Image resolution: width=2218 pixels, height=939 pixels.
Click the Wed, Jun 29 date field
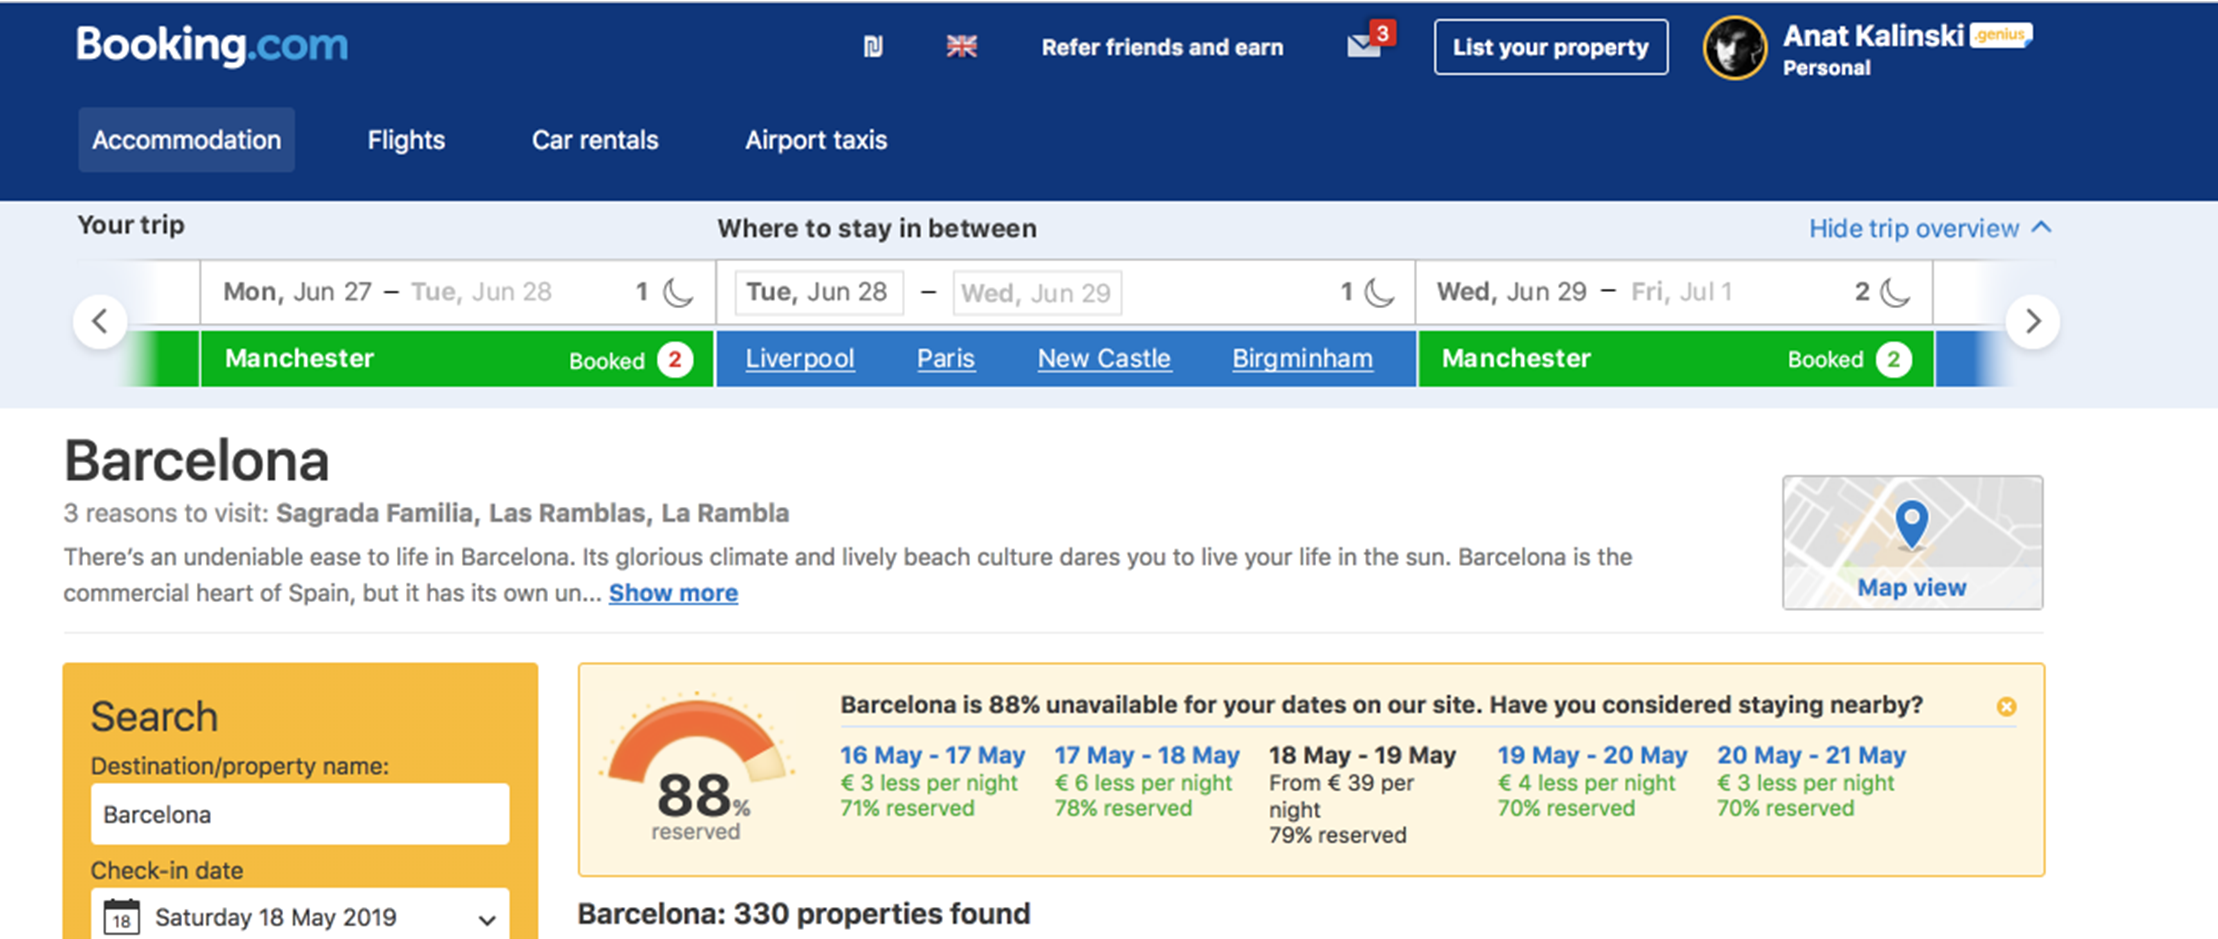tap(1036, 293)
